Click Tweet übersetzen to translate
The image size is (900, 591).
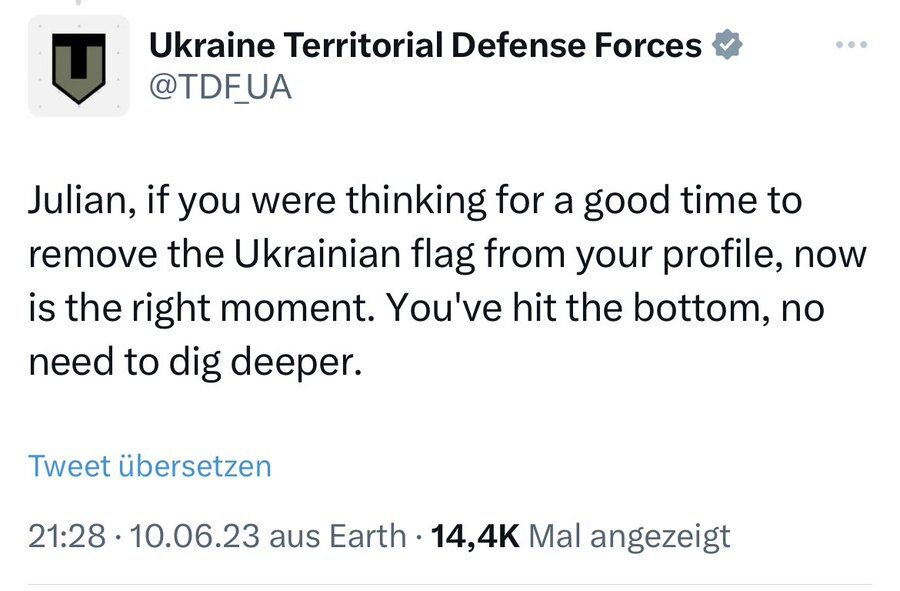(150, 466)
